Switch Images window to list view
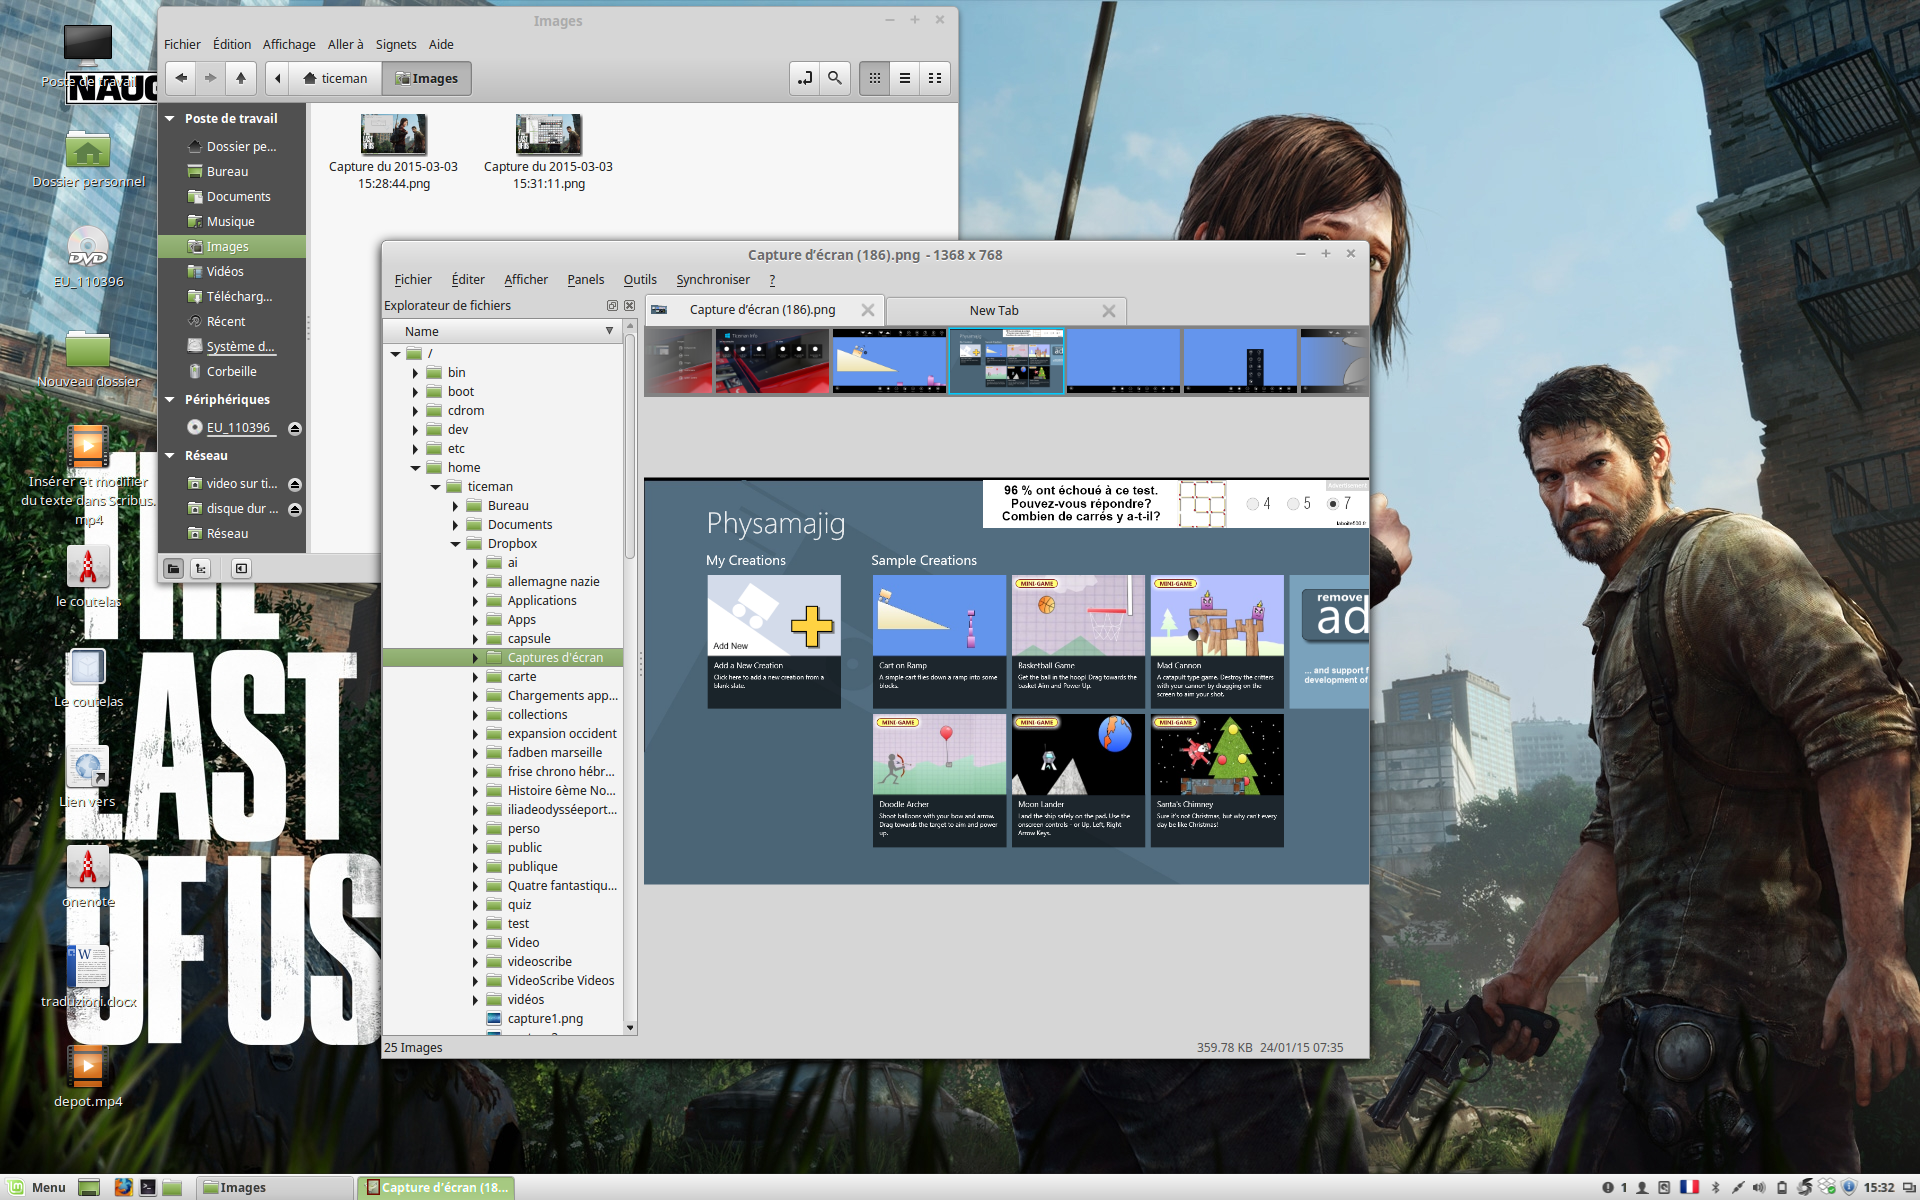1920x1200 pixels. 905,78
